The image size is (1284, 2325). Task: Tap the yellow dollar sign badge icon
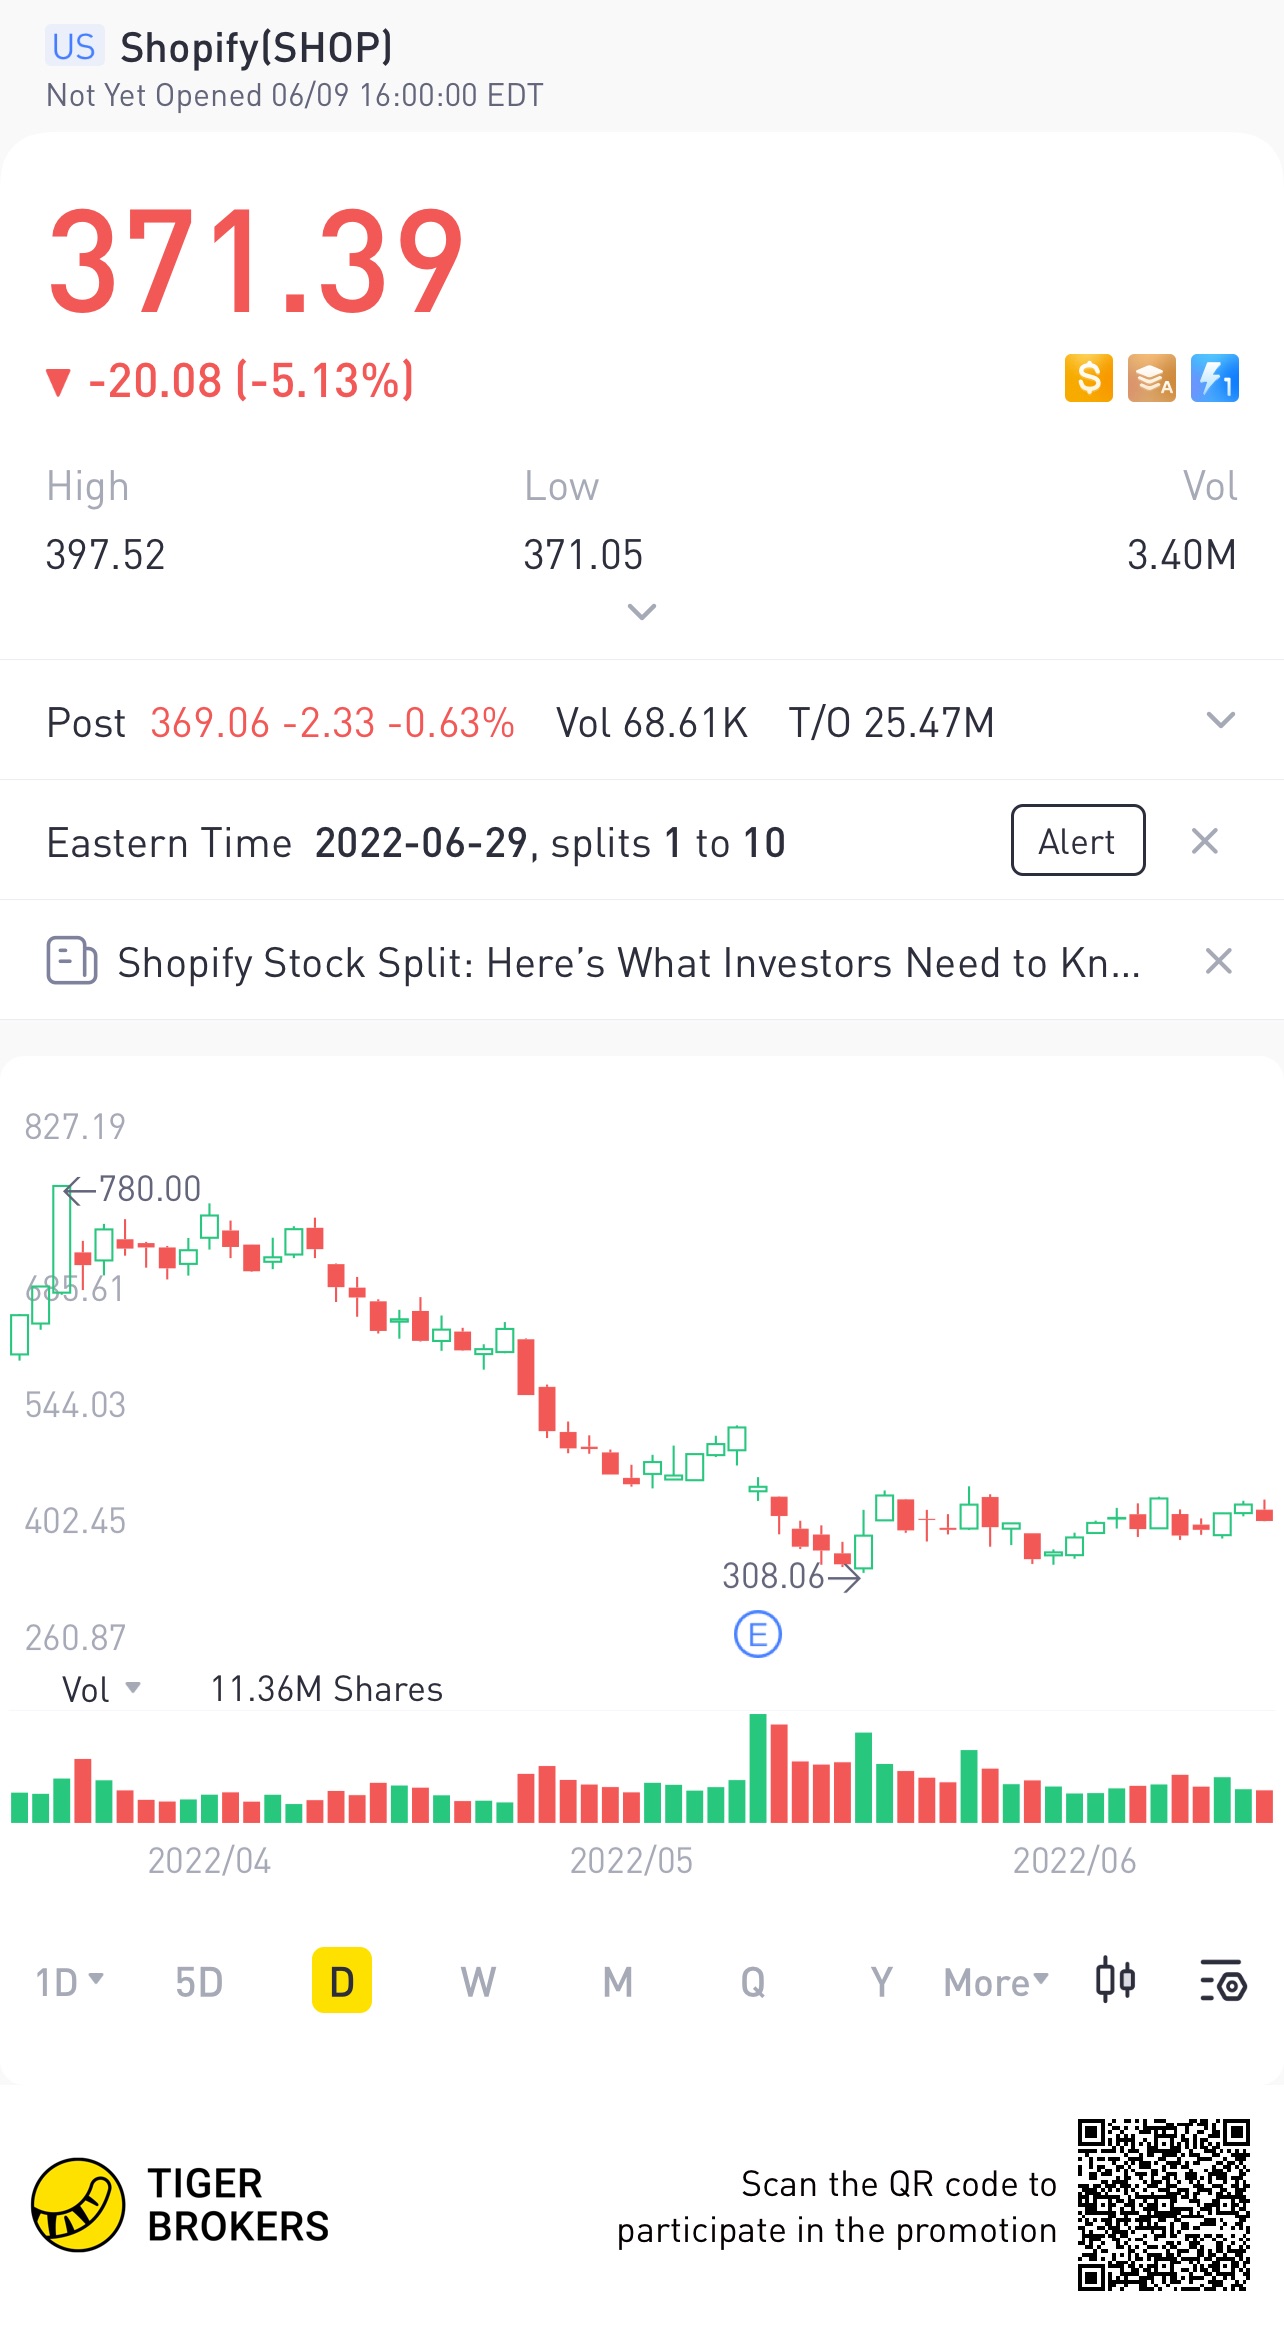1089,378
